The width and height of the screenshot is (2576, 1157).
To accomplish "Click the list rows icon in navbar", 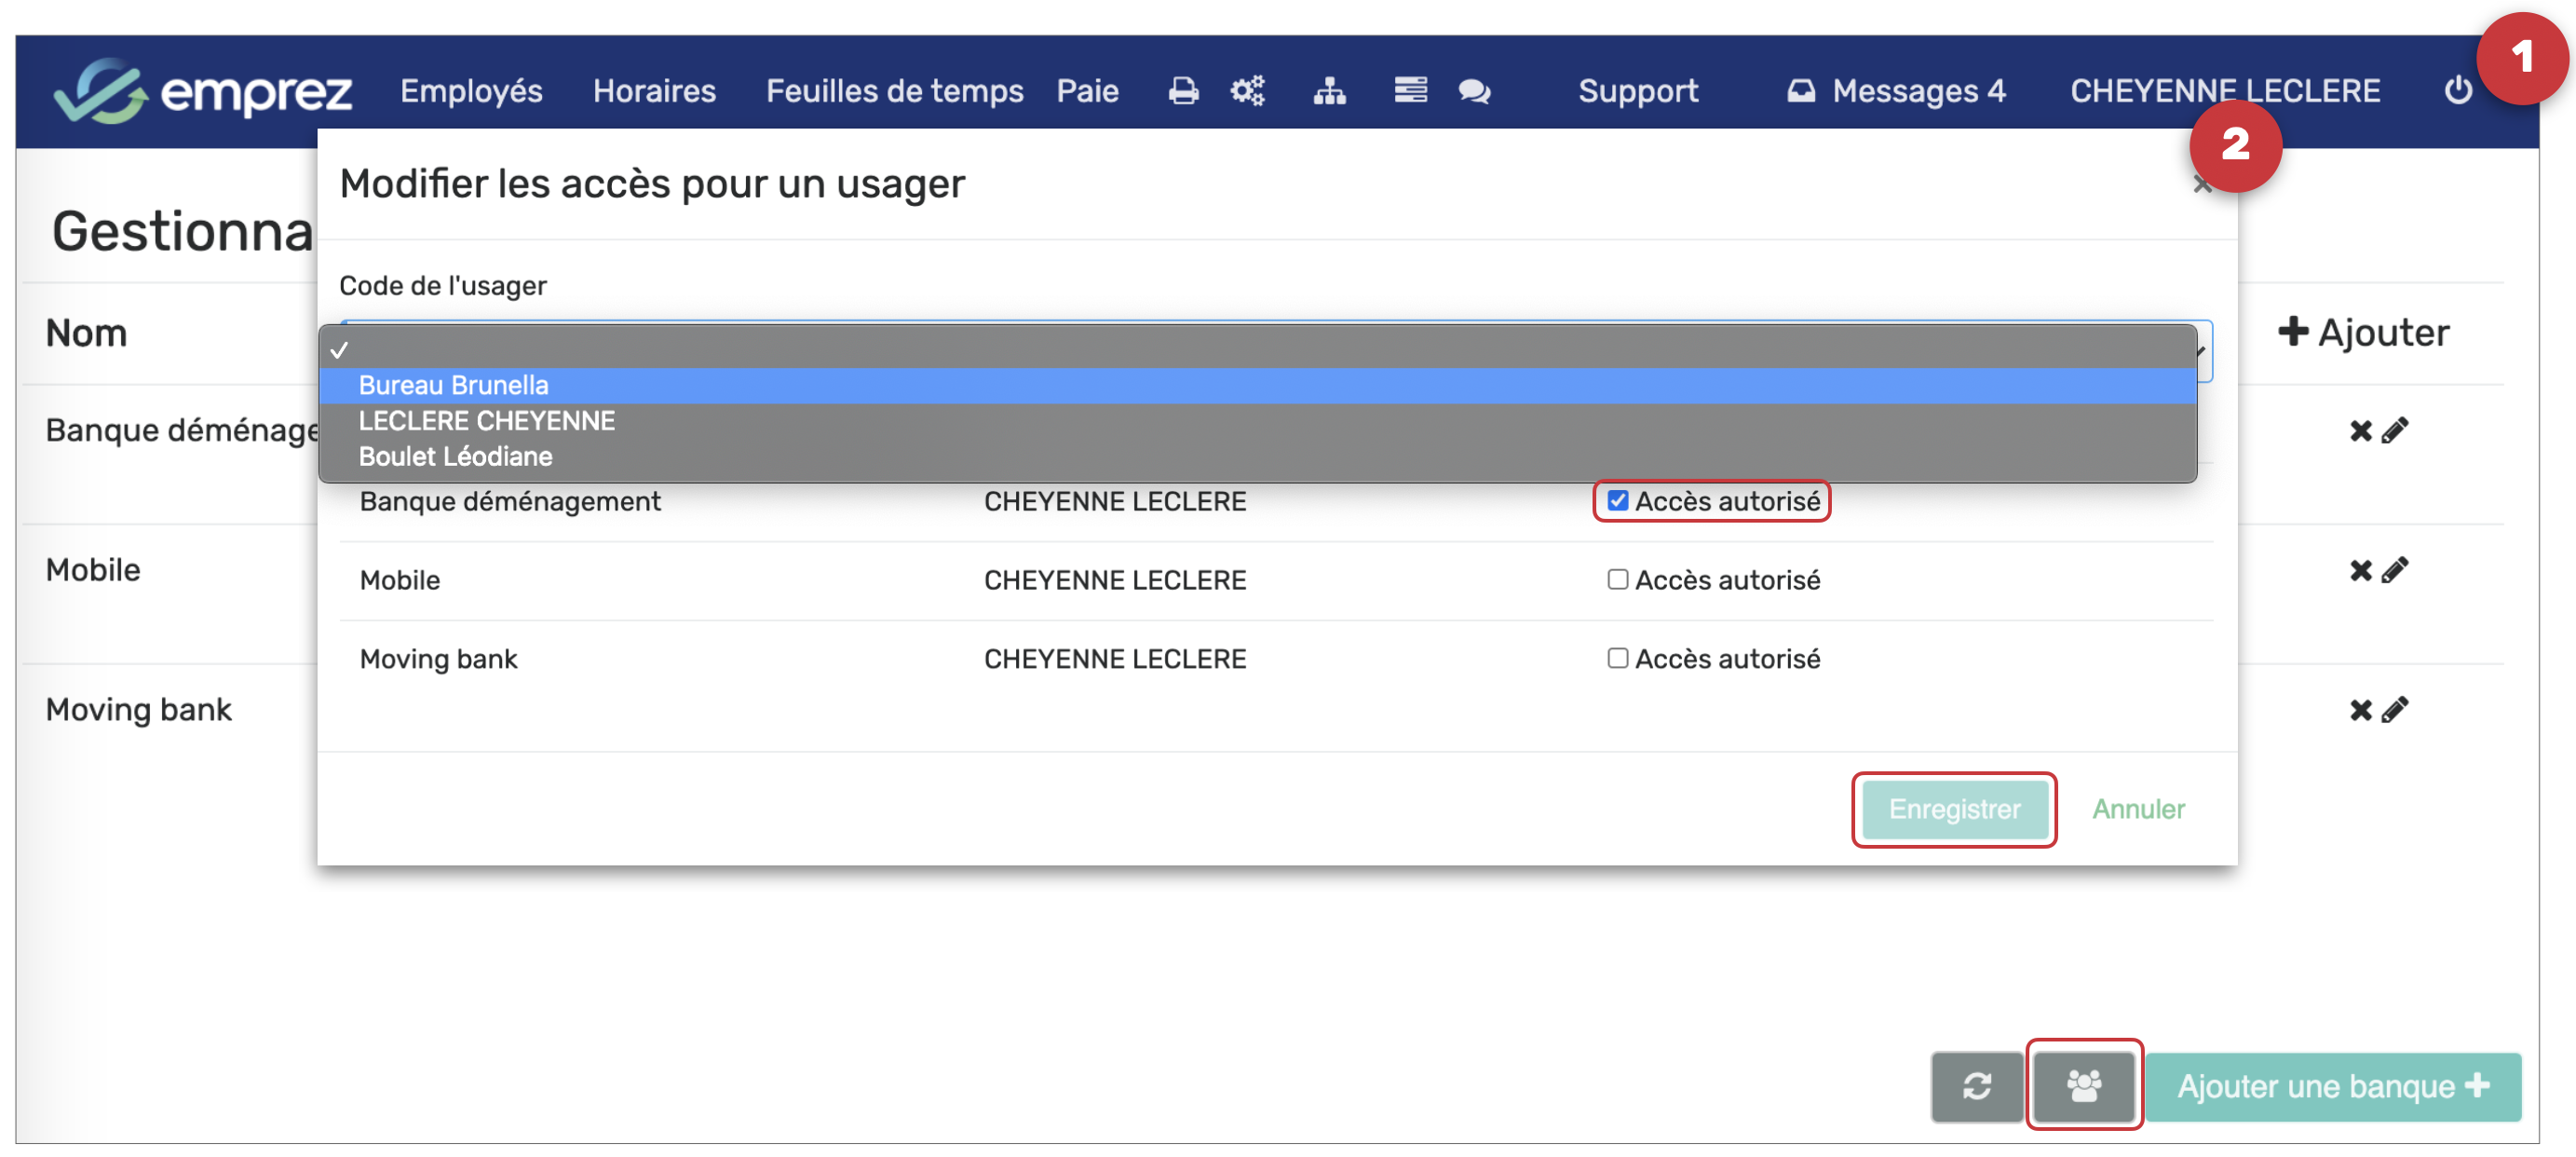I will 1410,91.
